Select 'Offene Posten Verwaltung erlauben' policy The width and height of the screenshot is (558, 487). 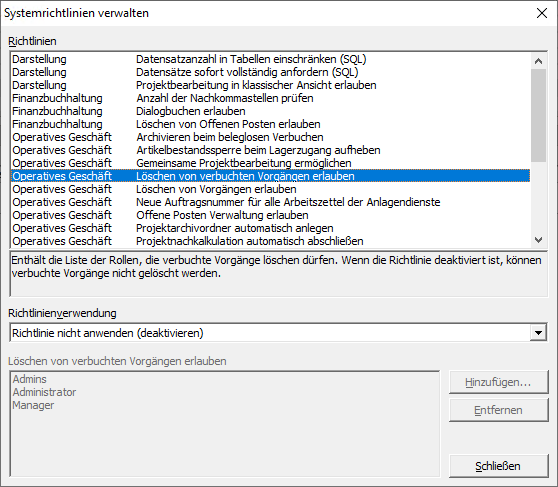coord(270,215)
